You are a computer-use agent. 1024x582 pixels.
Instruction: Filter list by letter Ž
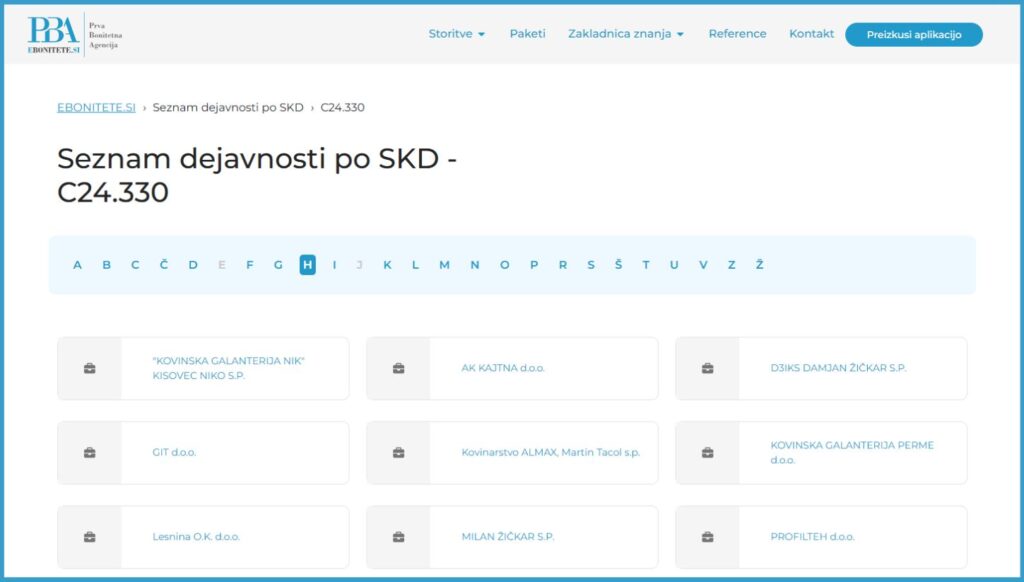[760, 265]
